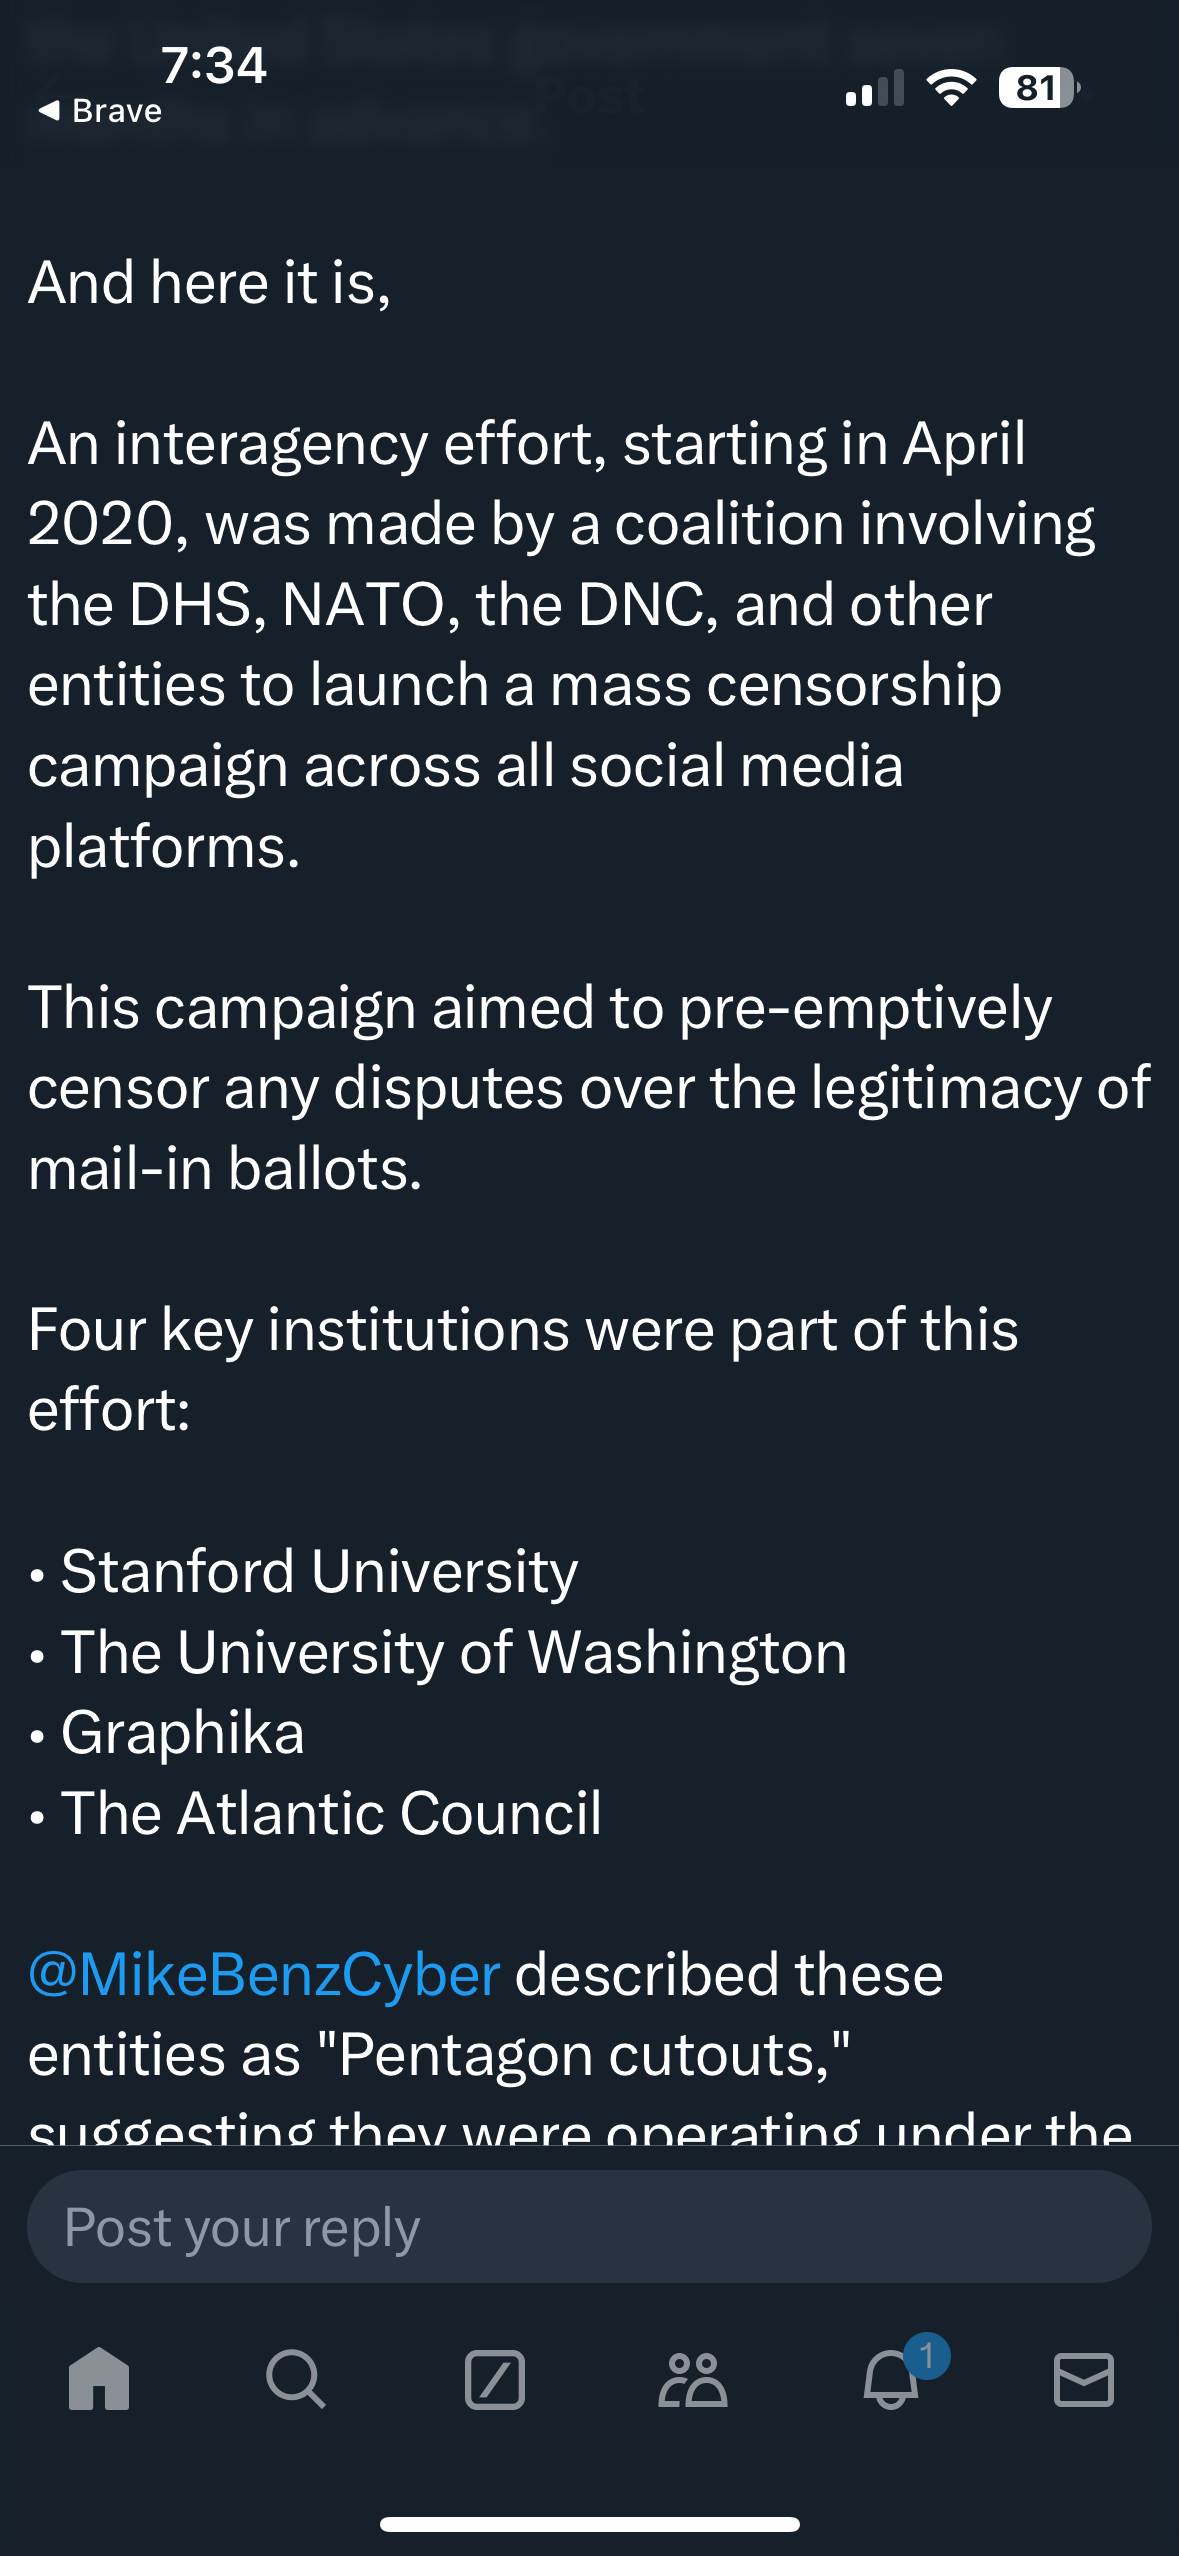Tap the "And here it is," line
The width and height of the screenshot is (1179, 2556).
pyautogui.click(x=209, y=283)
